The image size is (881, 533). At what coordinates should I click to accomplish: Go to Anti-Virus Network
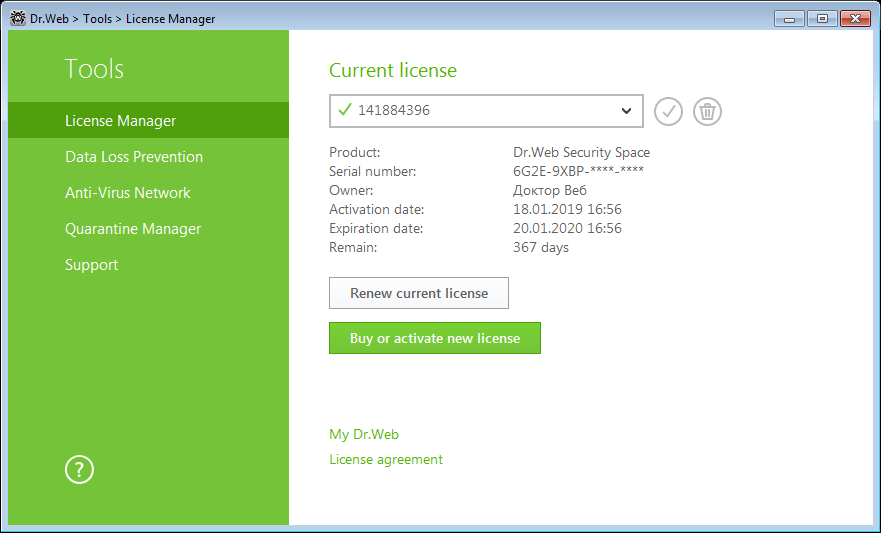(x=148, y=193)
